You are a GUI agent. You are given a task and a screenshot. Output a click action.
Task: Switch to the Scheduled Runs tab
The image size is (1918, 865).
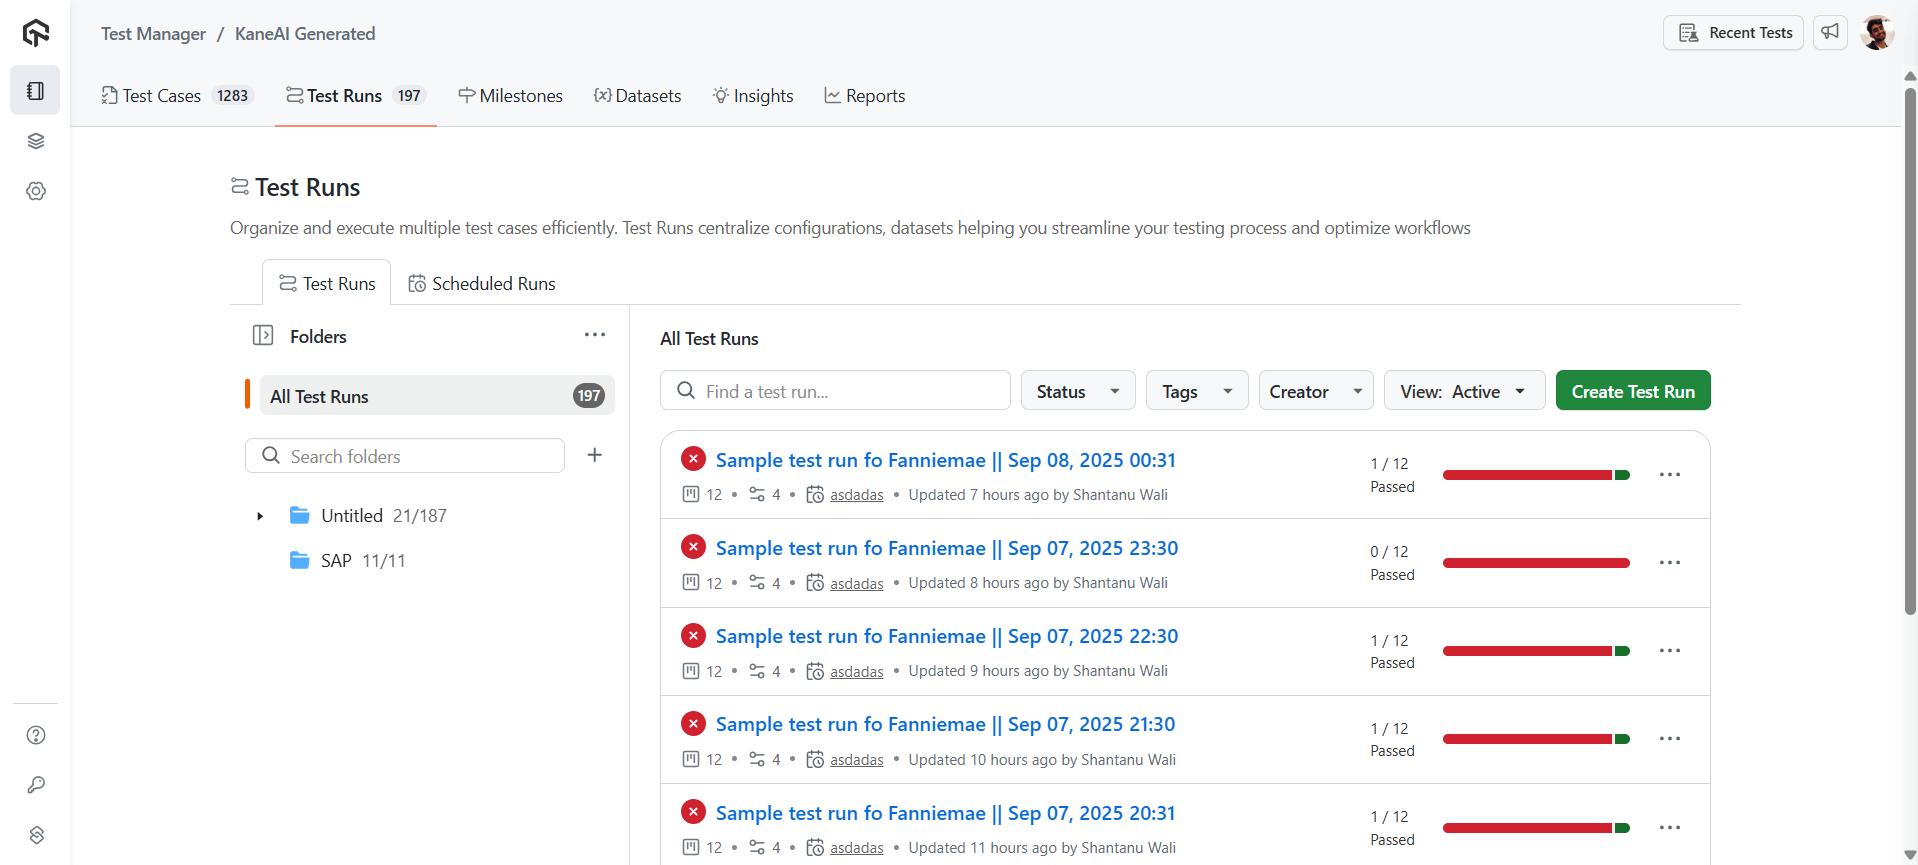(482, 284)
